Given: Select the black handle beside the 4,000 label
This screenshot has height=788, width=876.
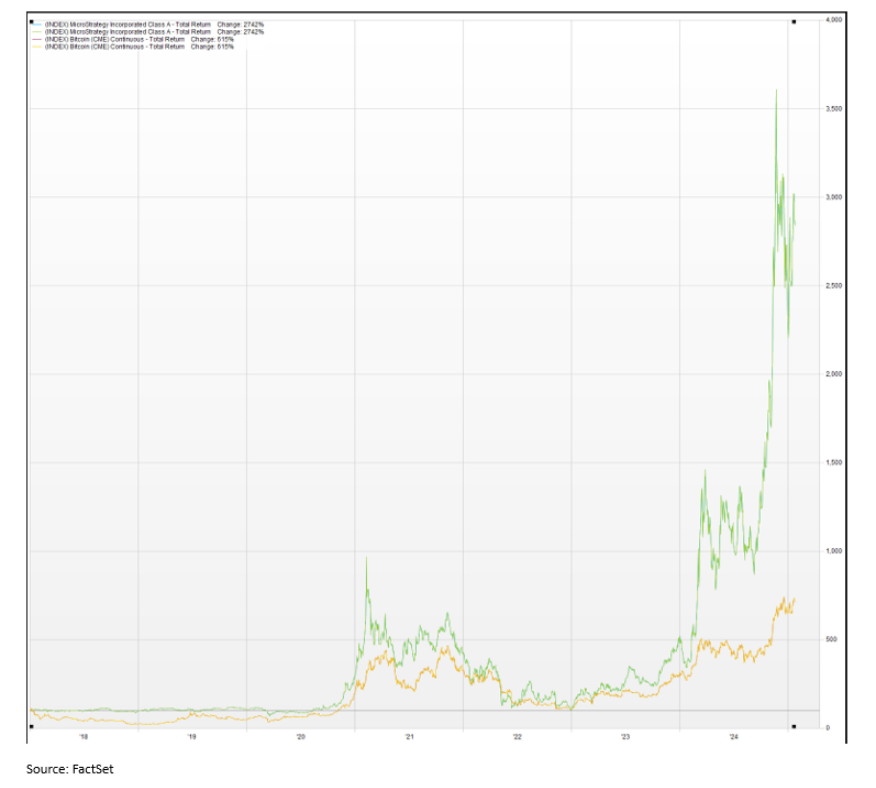Looking at the screenshot, I should [793, 22].
